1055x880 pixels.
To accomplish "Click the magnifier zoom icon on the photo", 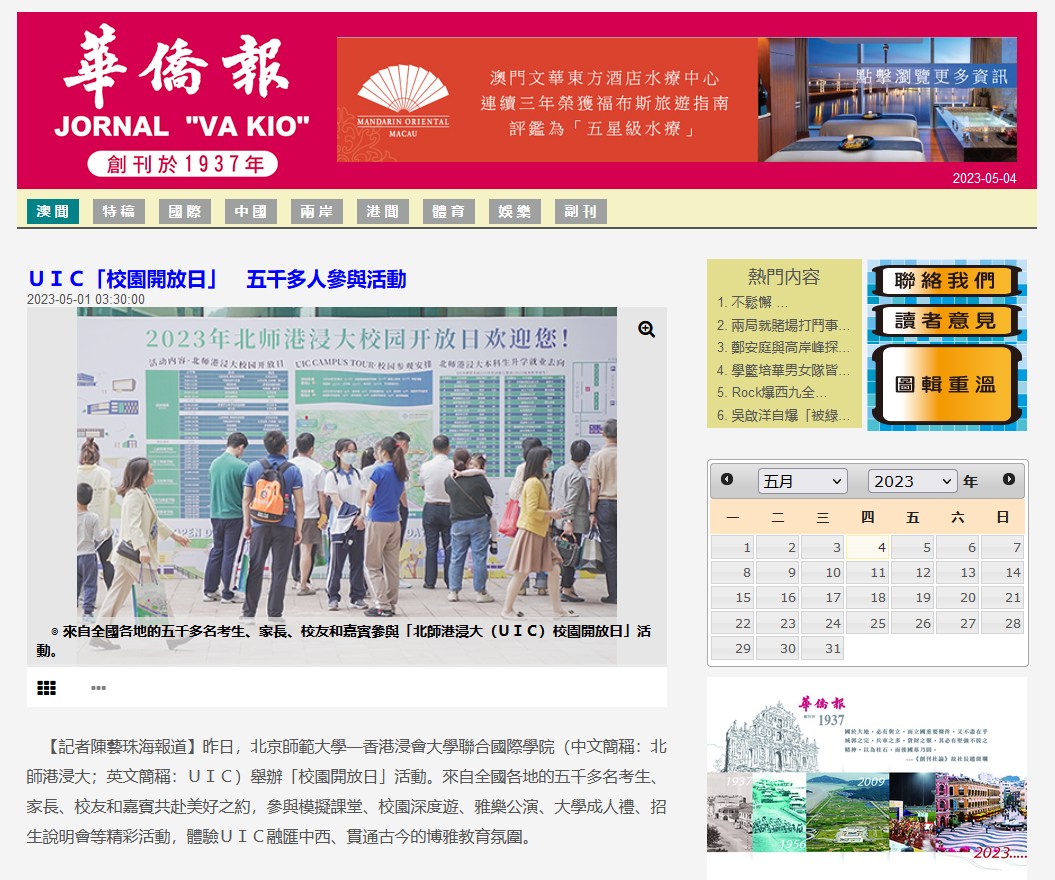I will 647,329.
